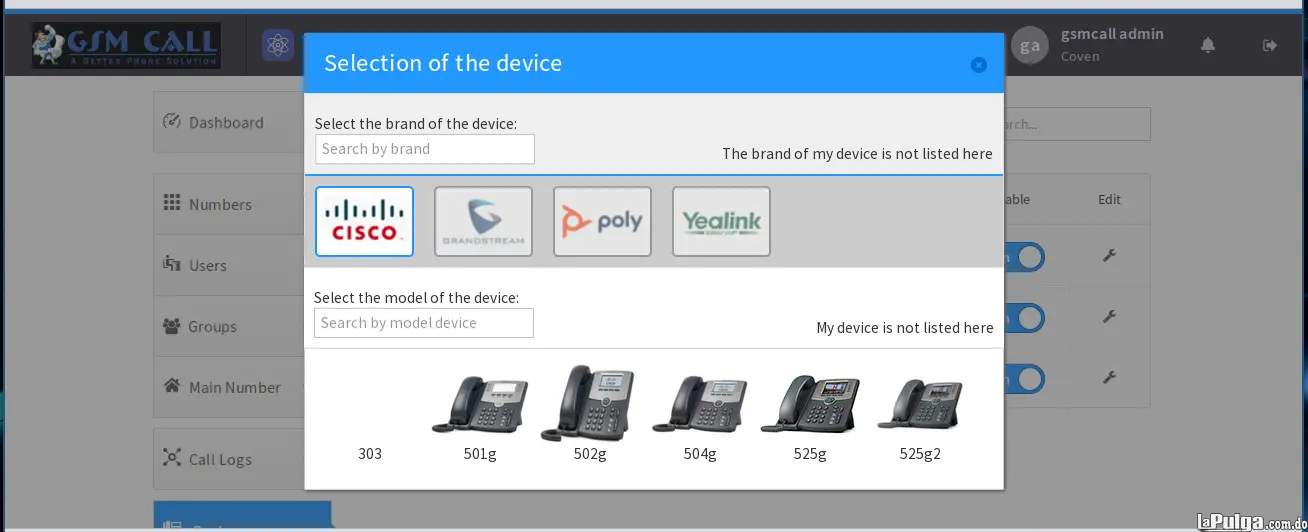
Task: Click the second row edit wrench icon
Action: tap(1108, 317)
